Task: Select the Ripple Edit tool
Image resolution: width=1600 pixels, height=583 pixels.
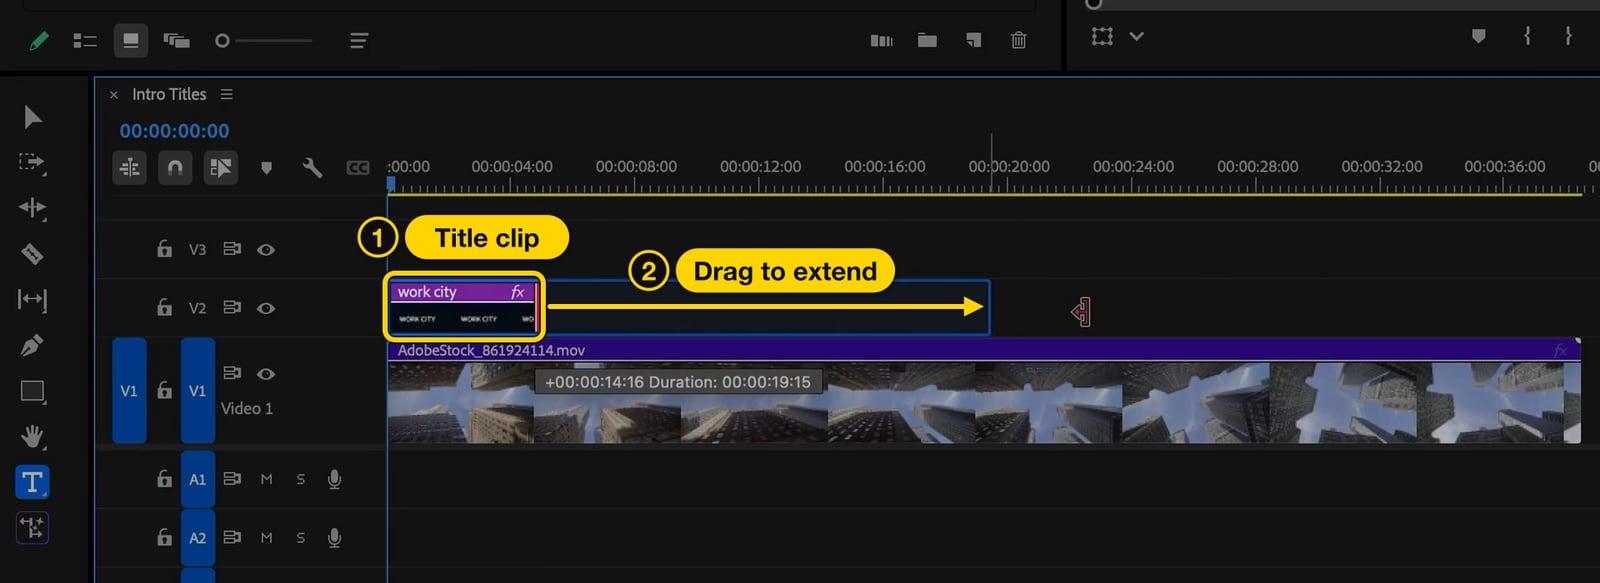Action: pyautogui.click(x=32, y=208)
